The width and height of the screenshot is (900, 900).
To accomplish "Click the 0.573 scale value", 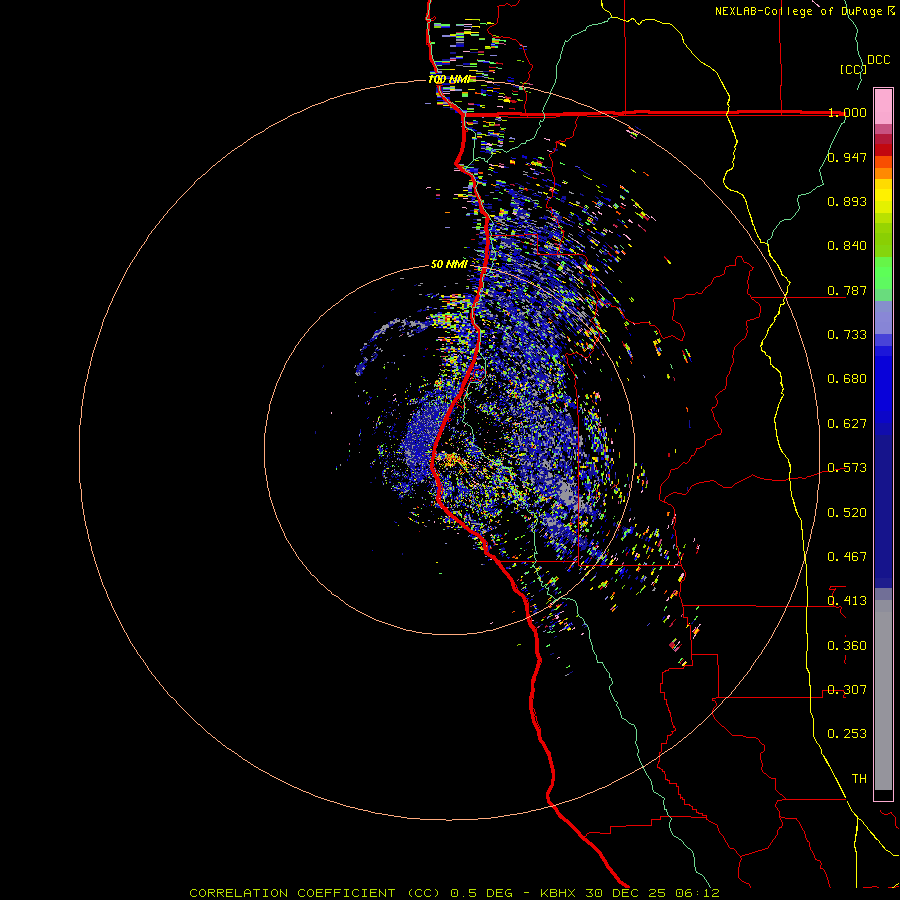I will pyautogui.click(x=847, y=468).
